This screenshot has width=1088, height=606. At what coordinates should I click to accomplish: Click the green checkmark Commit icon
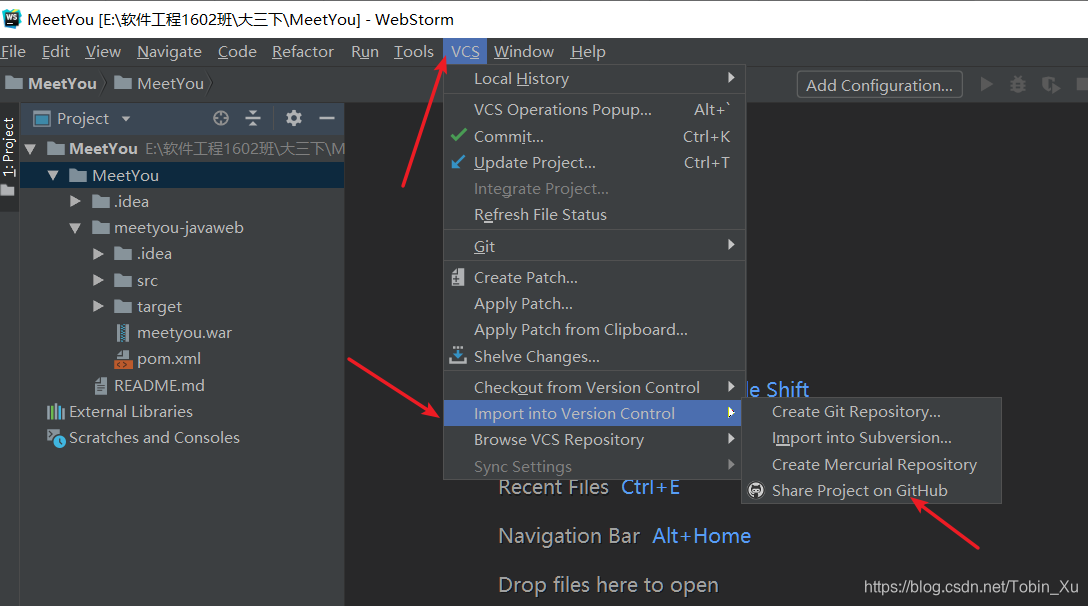[459, 135]
